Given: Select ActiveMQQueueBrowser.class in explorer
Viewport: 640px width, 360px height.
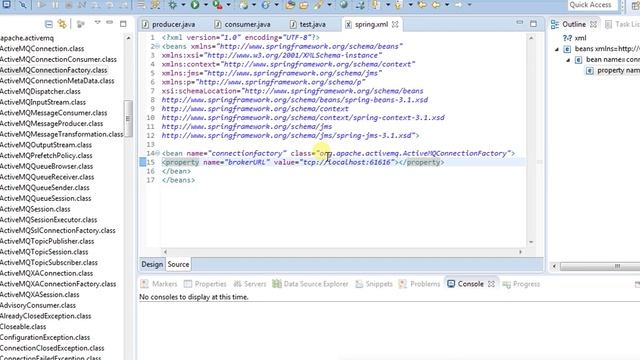Looking at the screenshot, I should click(47, 166).
